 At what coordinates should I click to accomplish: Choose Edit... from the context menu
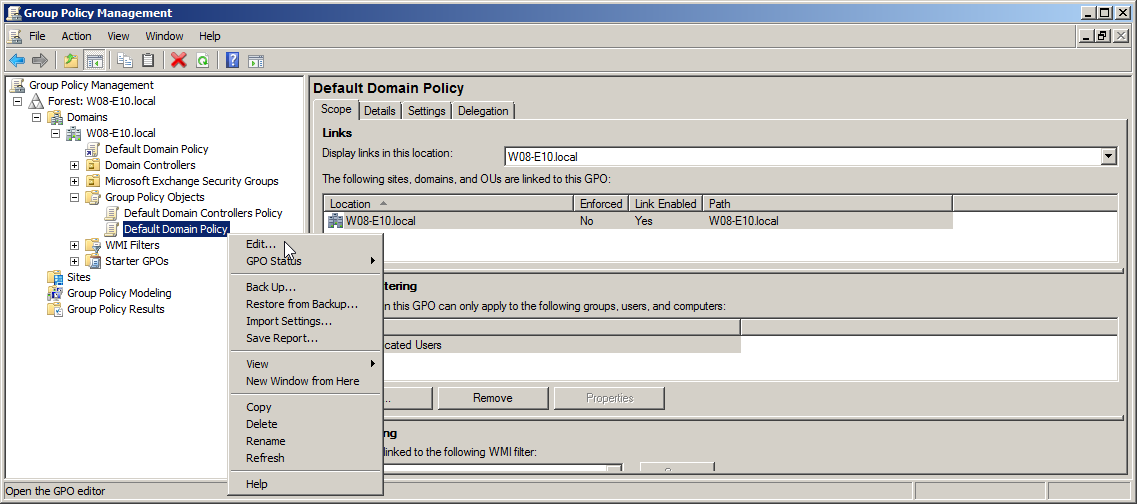coord(305,244)
